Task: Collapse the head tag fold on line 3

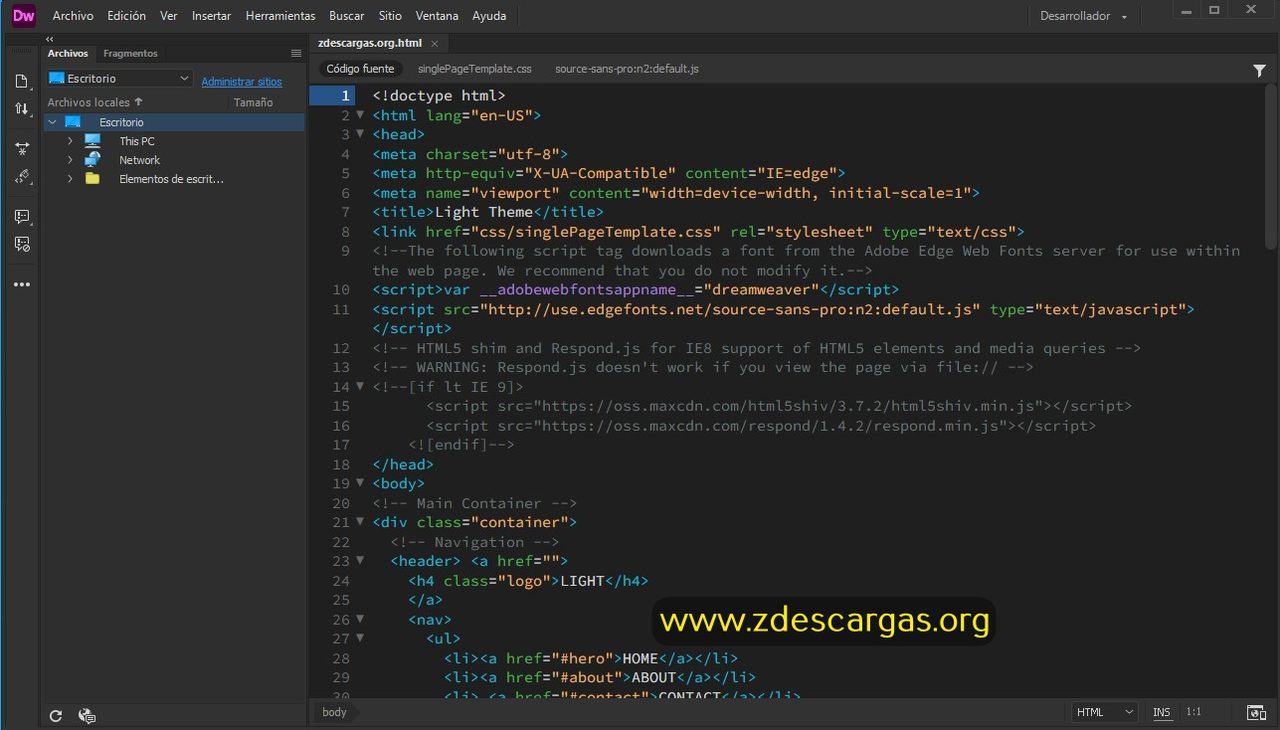Action: (360, 134)
